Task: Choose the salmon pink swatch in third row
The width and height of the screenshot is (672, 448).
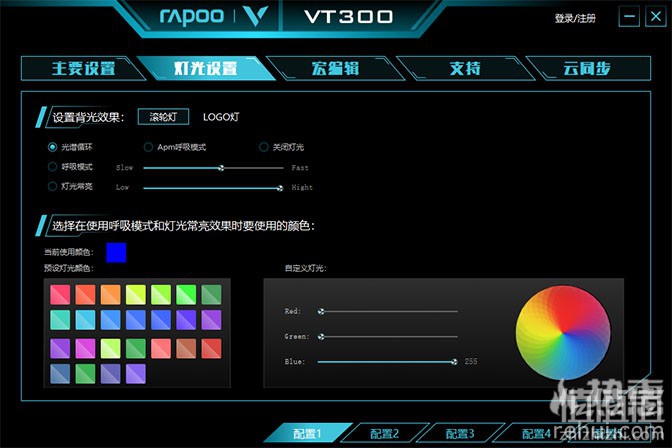Action: coord(161,349)
